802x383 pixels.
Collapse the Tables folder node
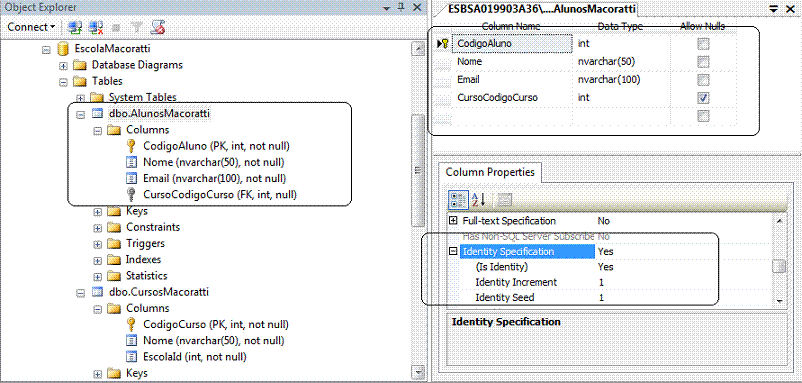(x=63, y=81)
